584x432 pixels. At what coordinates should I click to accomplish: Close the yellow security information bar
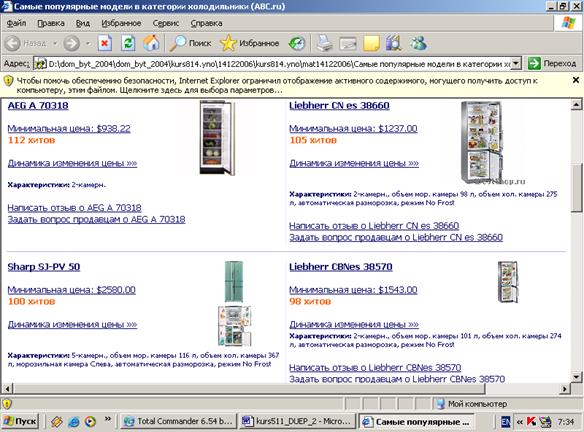(575, 80)
